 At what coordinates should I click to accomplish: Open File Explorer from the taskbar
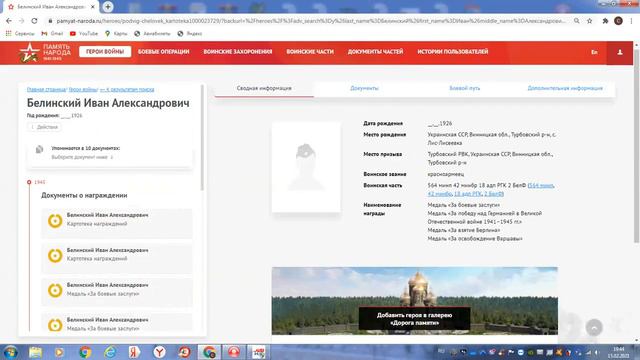[x=36, y=352]
